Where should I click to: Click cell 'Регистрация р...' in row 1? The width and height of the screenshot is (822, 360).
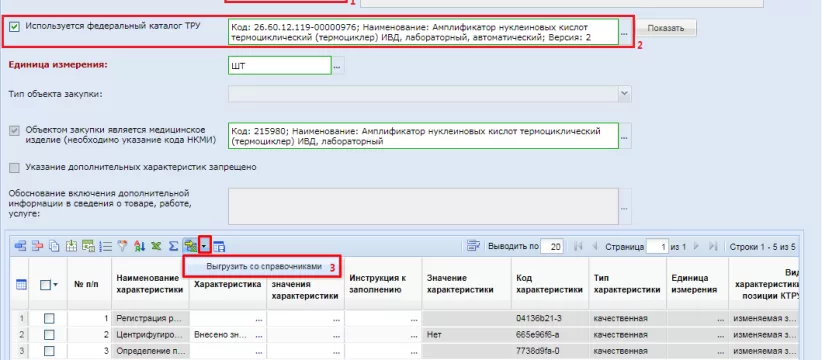[x=150, y=319]
